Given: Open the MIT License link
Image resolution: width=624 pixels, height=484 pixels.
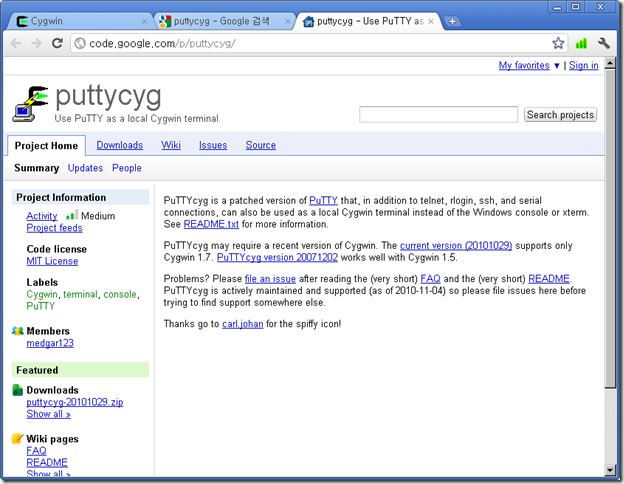Looking at the screenshot, I should point(52,261).
